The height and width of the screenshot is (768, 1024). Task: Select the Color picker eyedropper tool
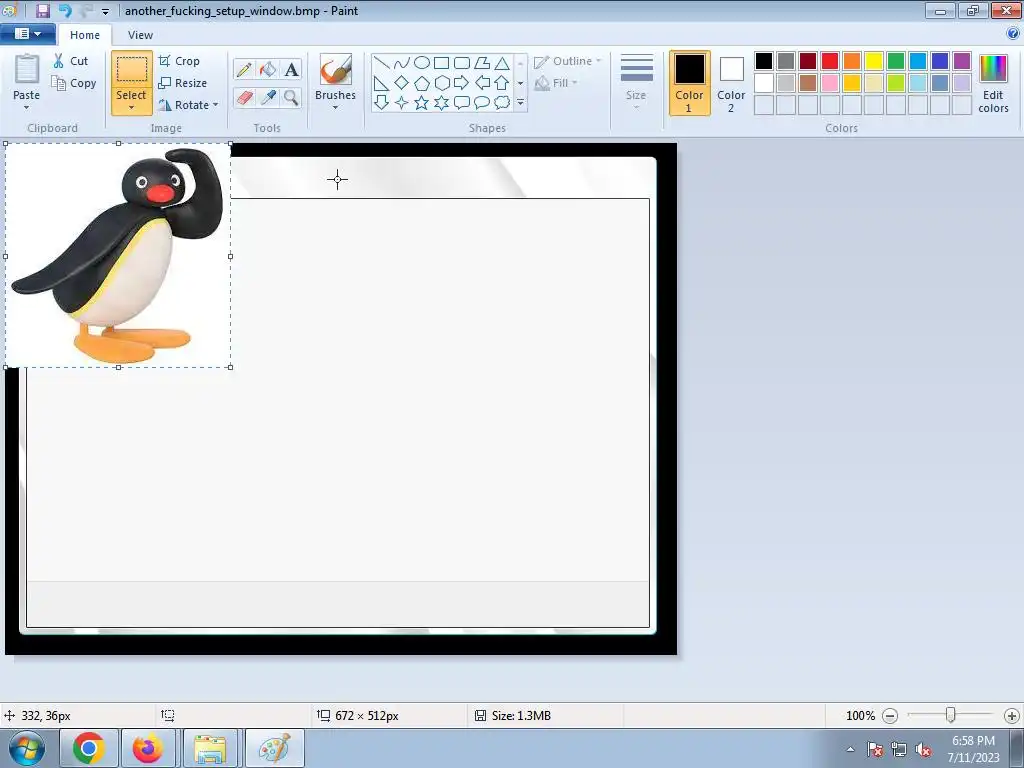[268, 97]
